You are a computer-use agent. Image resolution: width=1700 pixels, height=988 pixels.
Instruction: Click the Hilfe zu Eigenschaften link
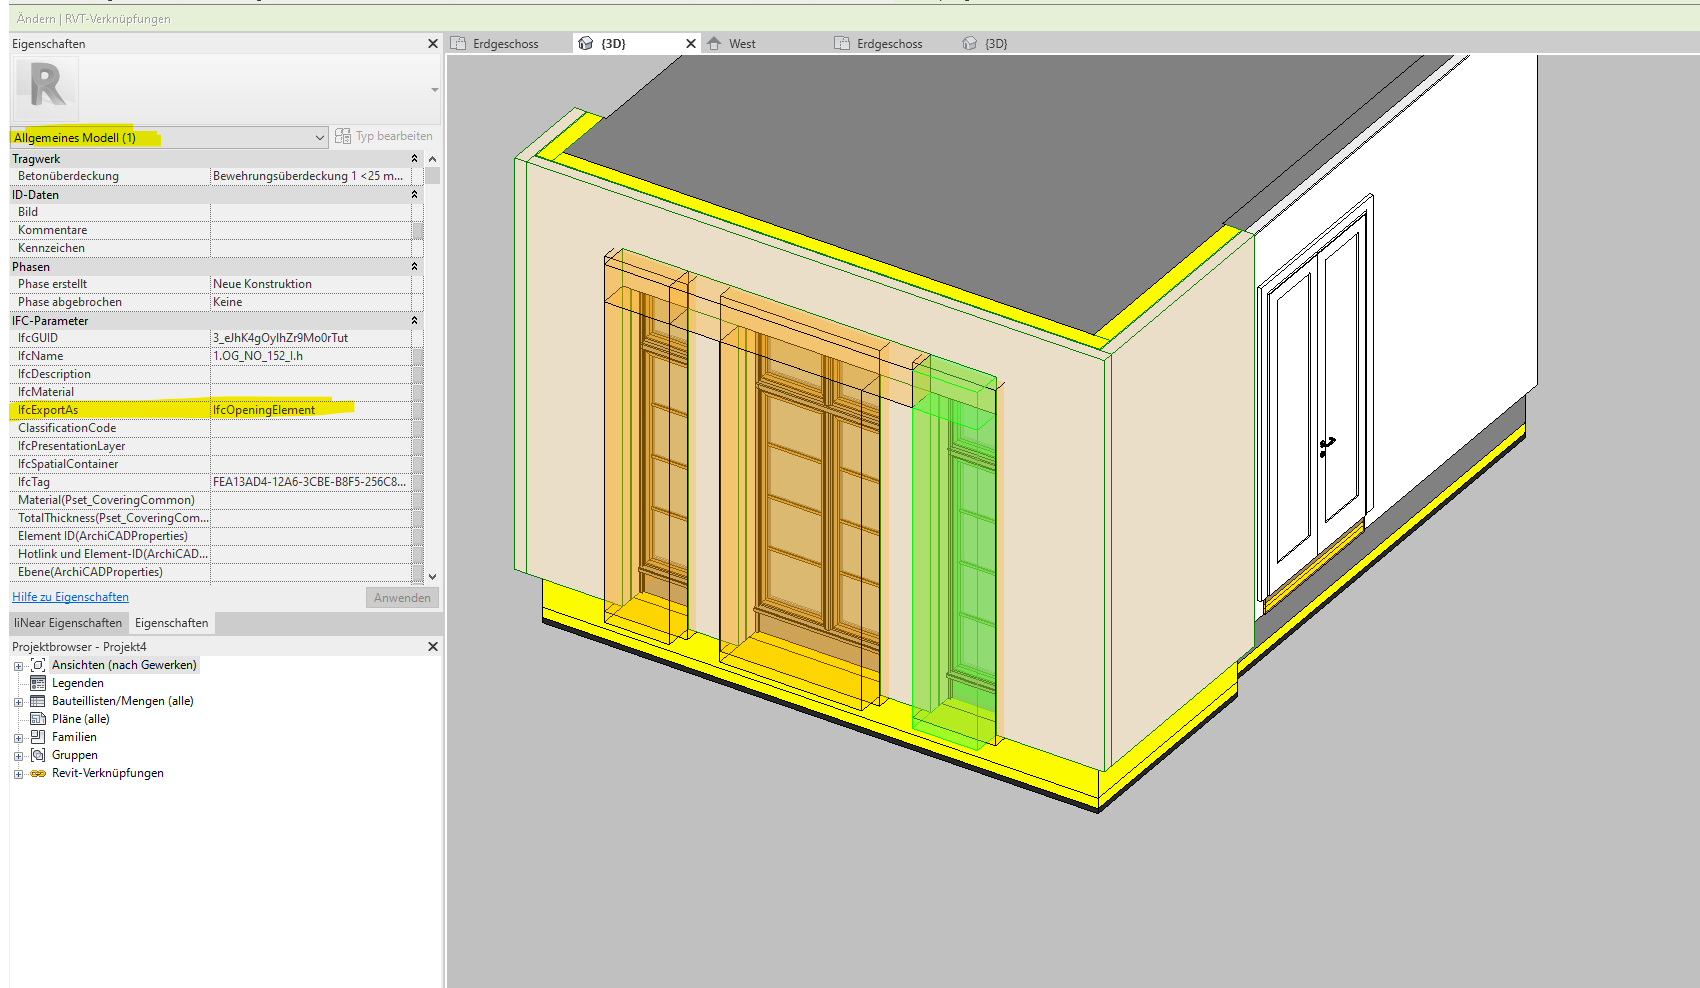[69, 597]
